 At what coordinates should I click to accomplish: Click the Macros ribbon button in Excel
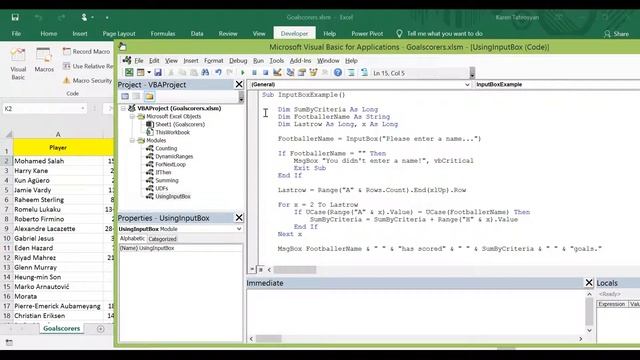pos(44,60)
